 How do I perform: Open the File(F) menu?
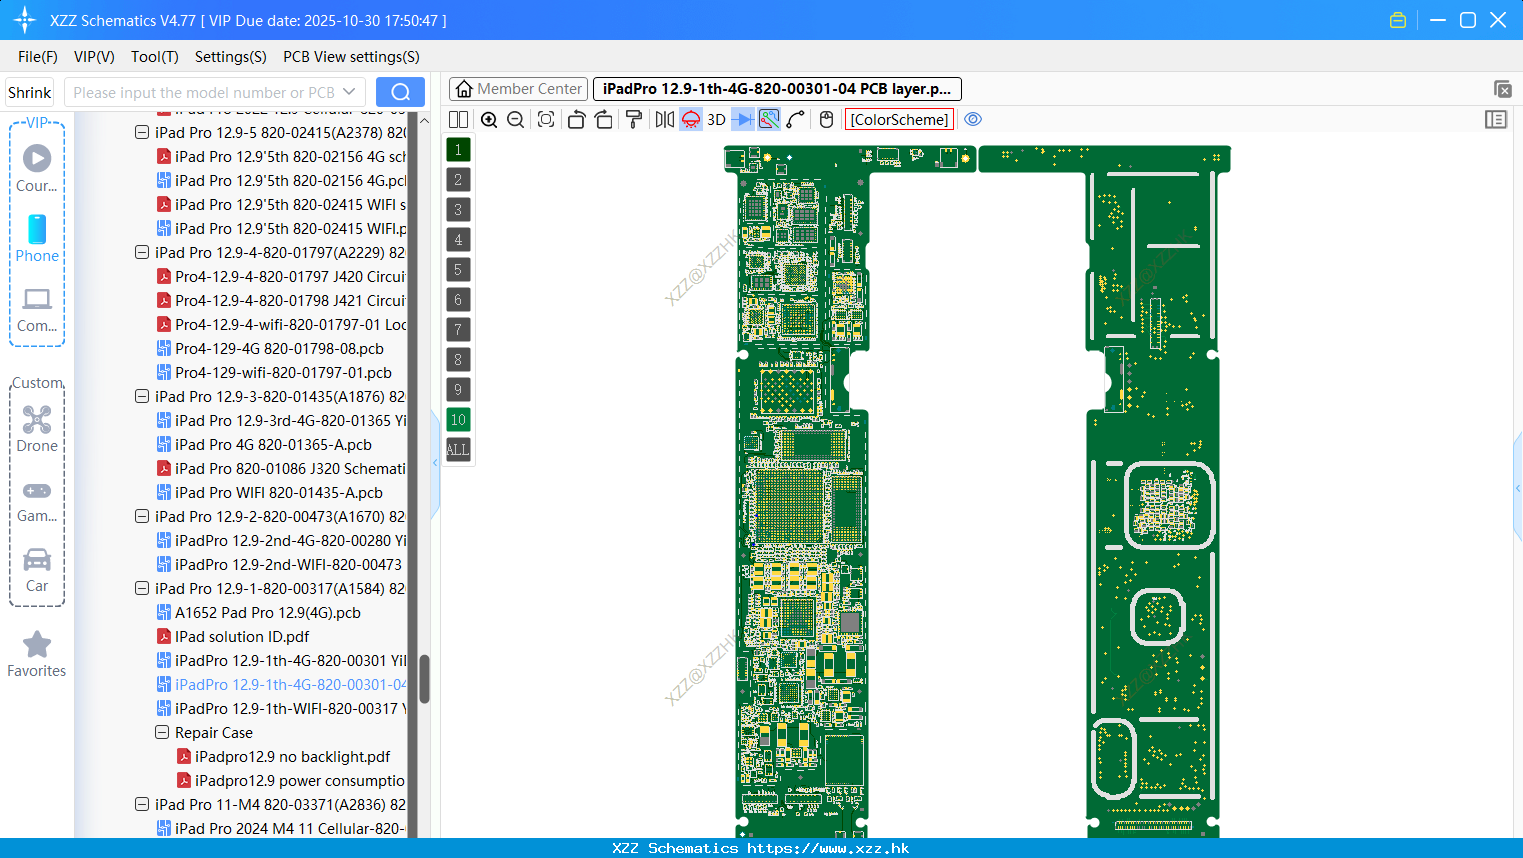pos(38,57)
